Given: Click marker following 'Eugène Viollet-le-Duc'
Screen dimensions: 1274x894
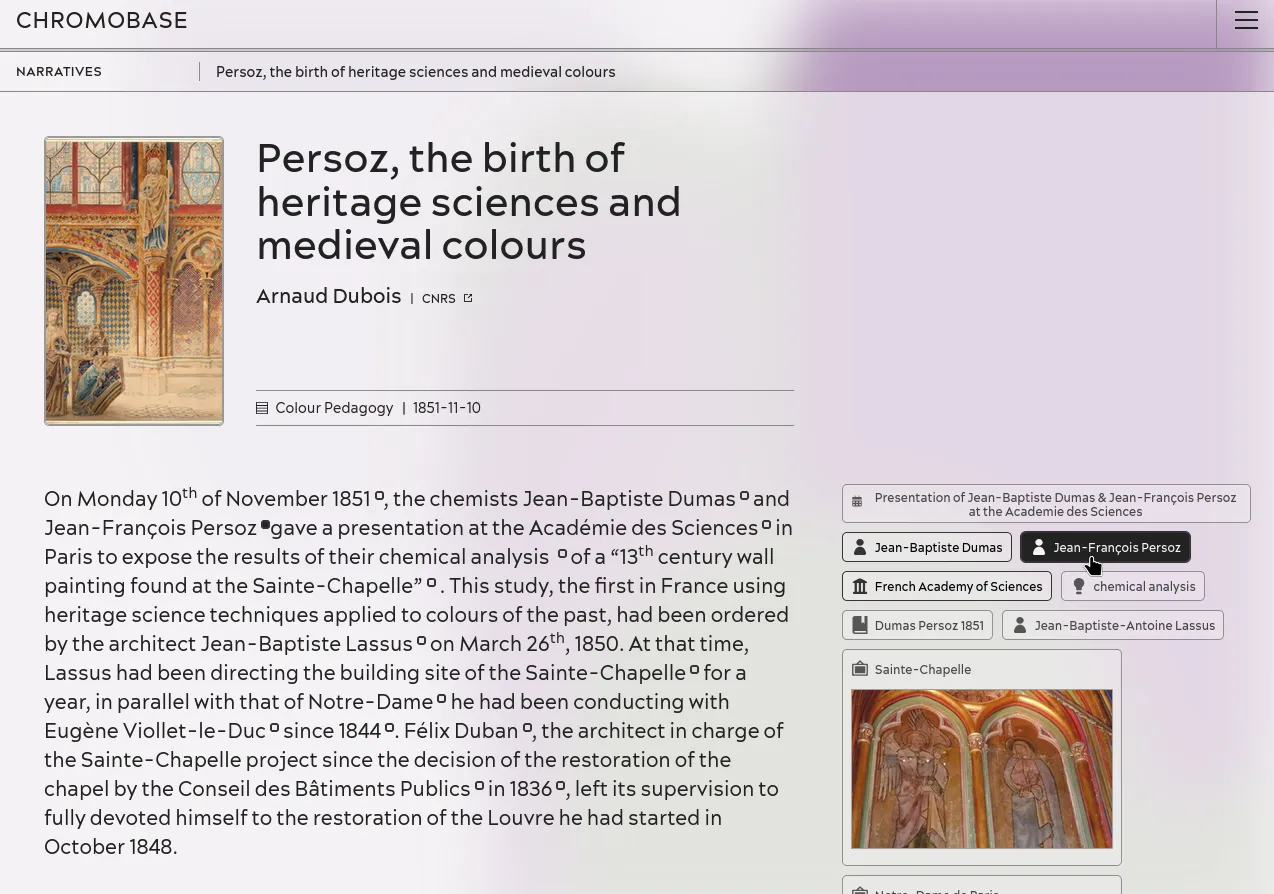Looking at the screenshot, I should (x=275, y=729).
